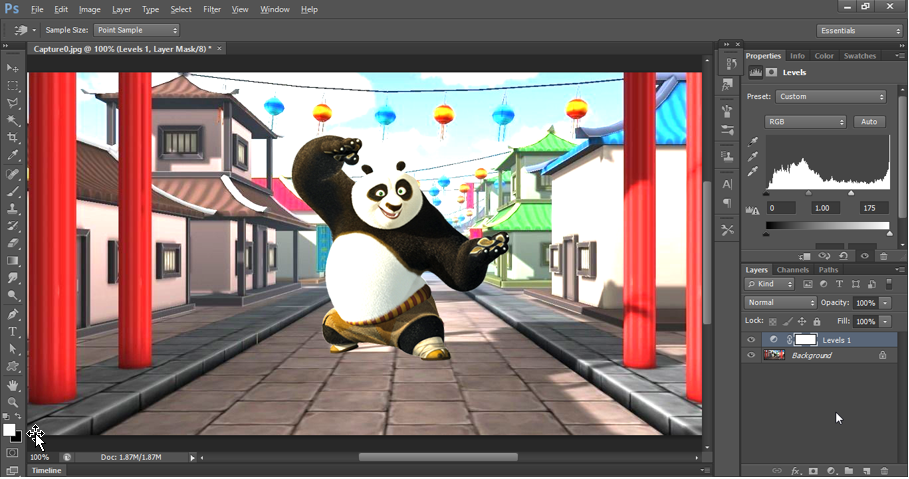Open the Eyedropper tool preset picker
The height and width of the screenshot is (479, 909).
(x=24, y=30)
